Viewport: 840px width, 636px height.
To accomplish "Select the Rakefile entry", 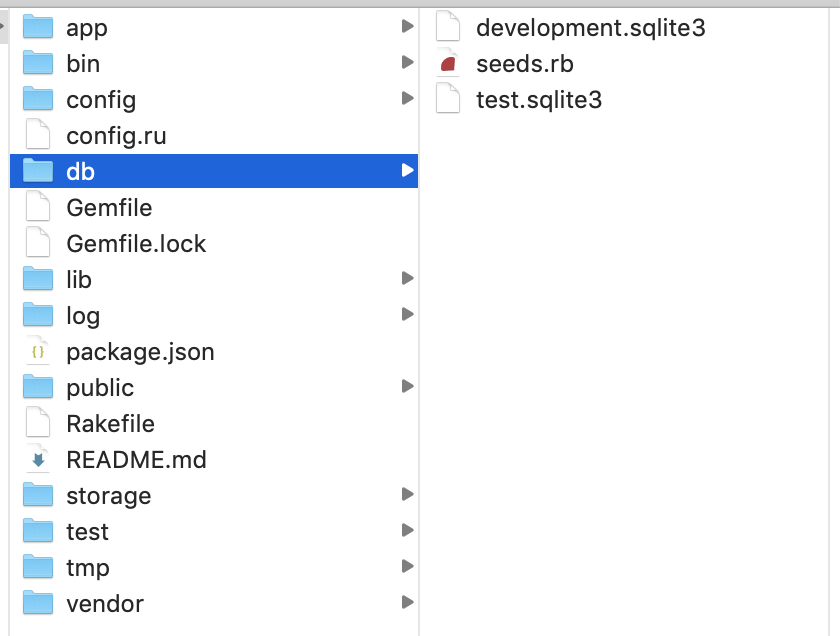I will [110, 424].
